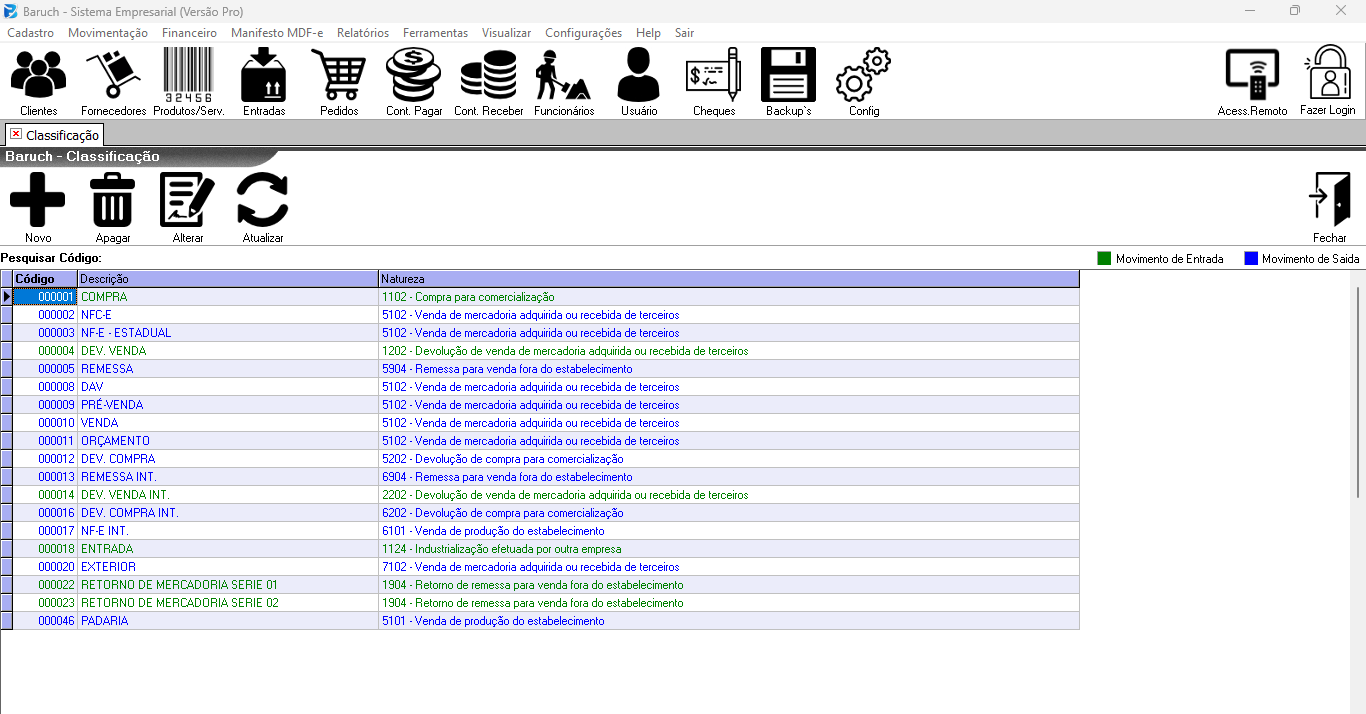Click the green Movimento de Entrada swatch
The image size is (1366, 714).
(1105, 258)
